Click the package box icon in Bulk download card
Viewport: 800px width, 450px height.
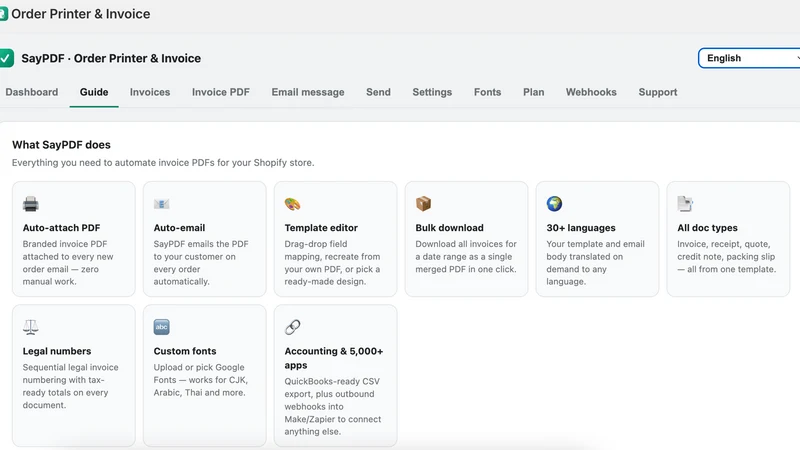pyautogui.click(x=423, y=204)
